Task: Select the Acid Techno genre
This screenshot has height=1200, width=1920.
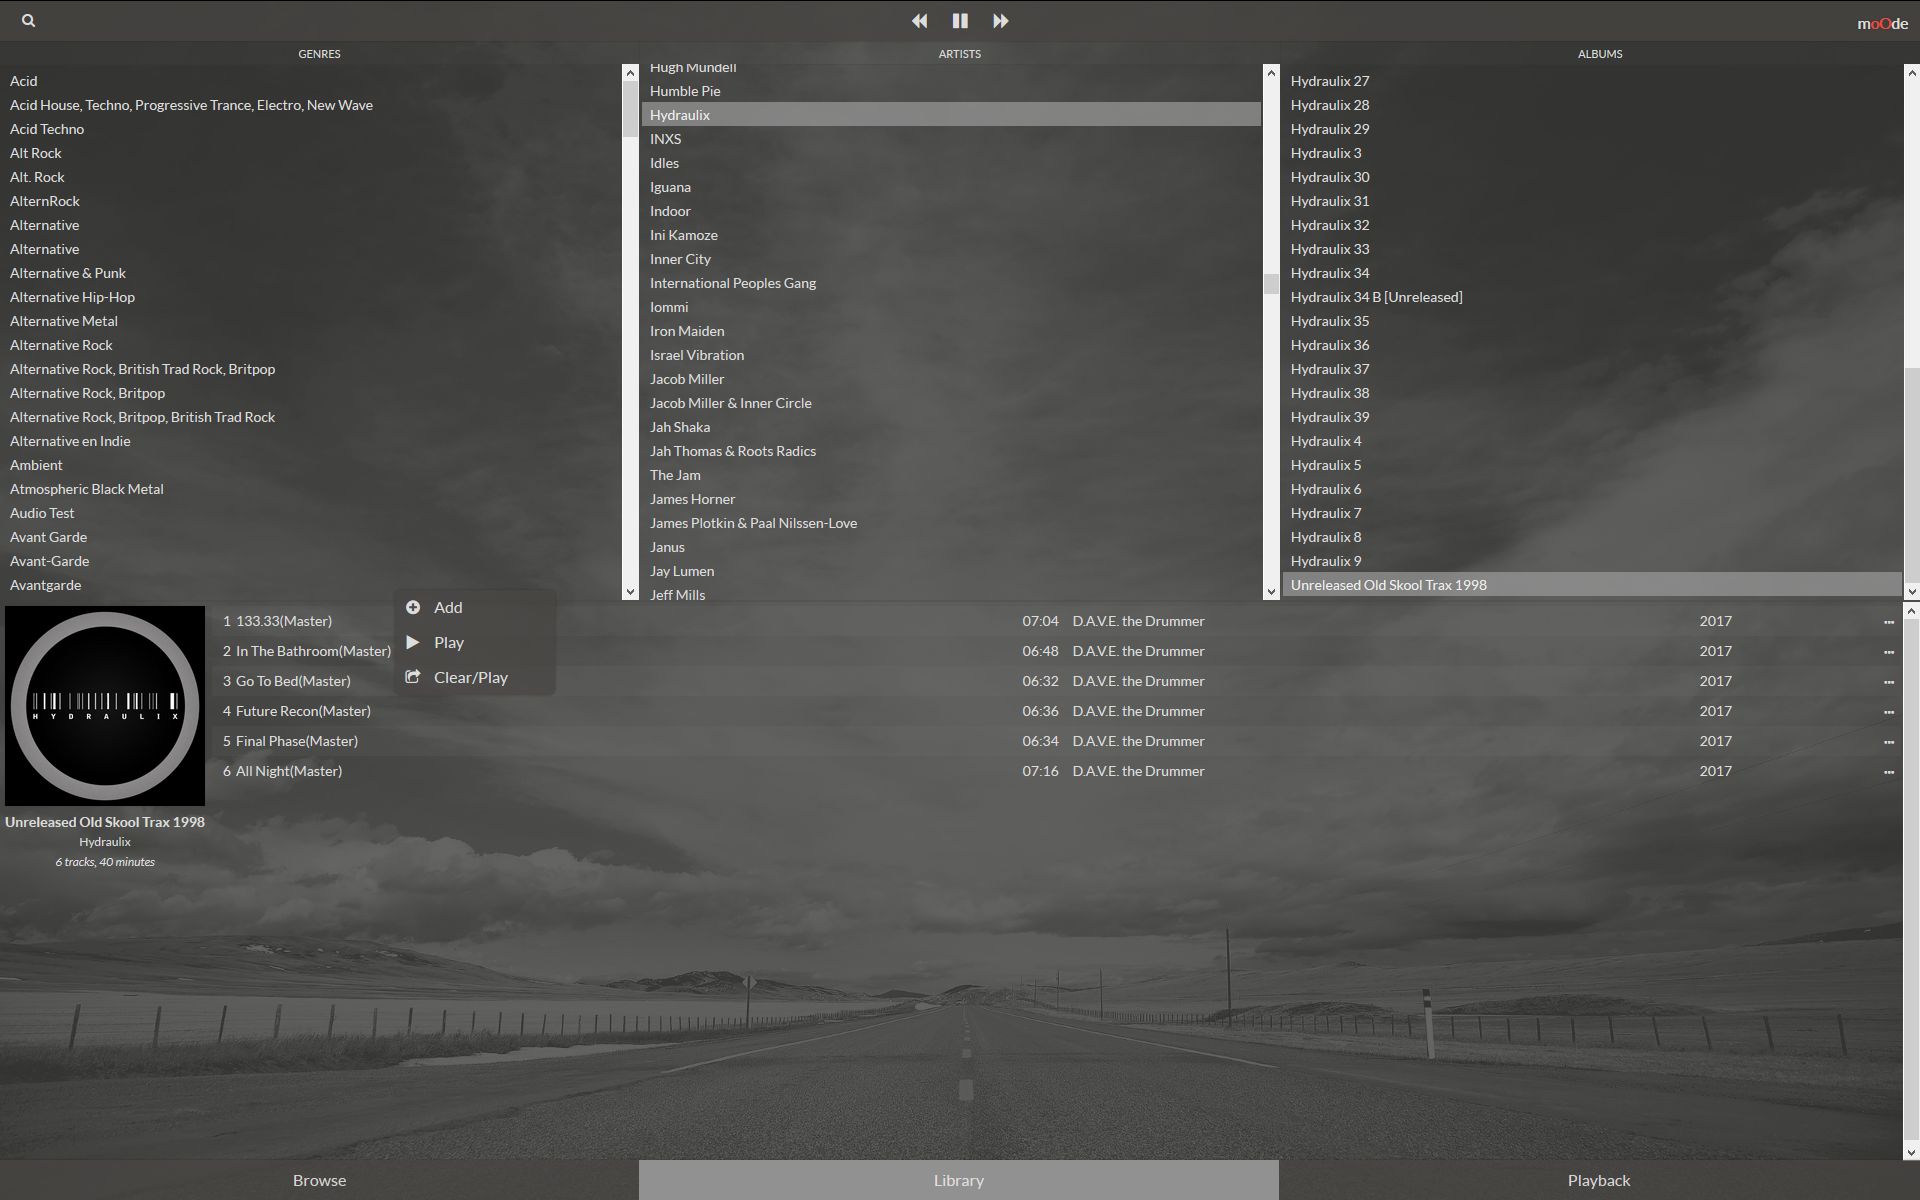Action: (47, 129)
